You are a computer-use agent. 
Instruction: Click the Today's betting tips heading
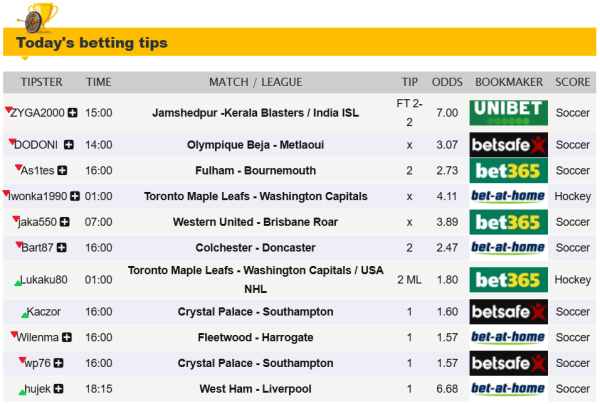(91, 43)
